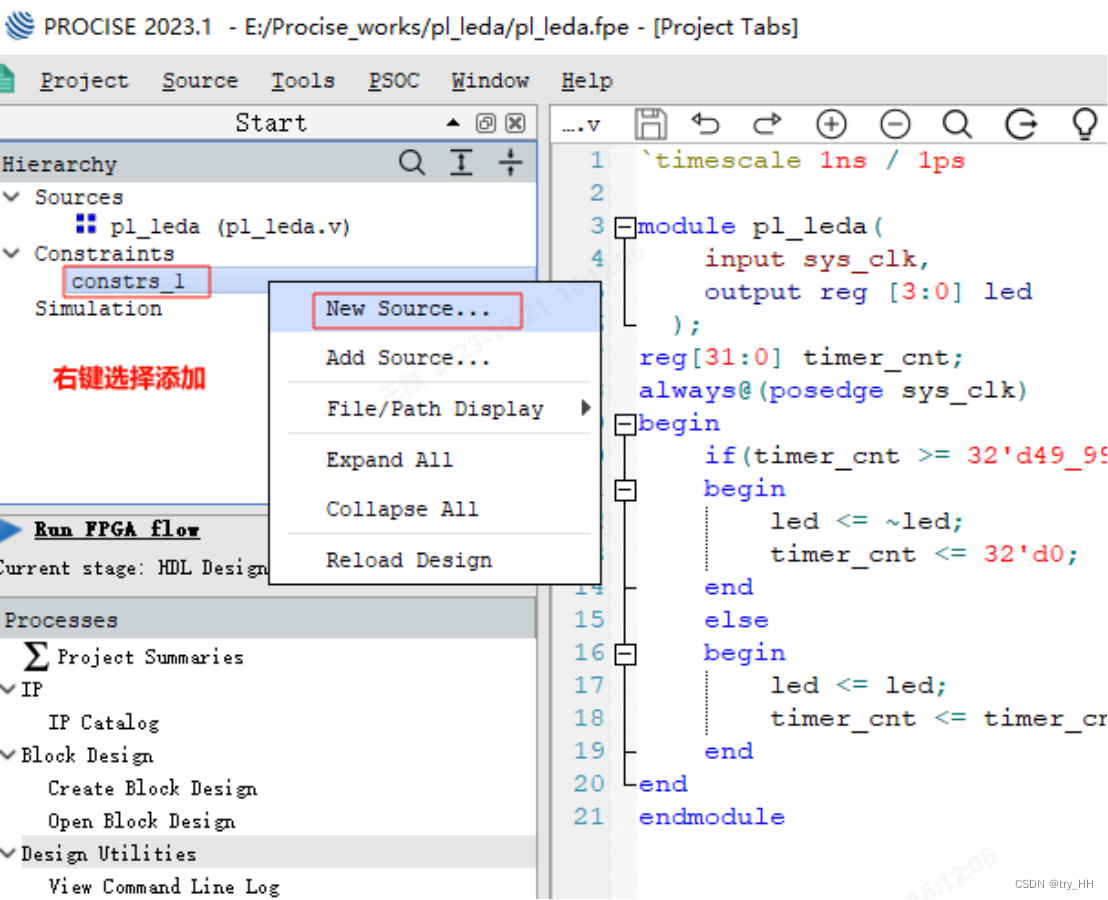Float the Start panel with the restore icon

point(485,123)
